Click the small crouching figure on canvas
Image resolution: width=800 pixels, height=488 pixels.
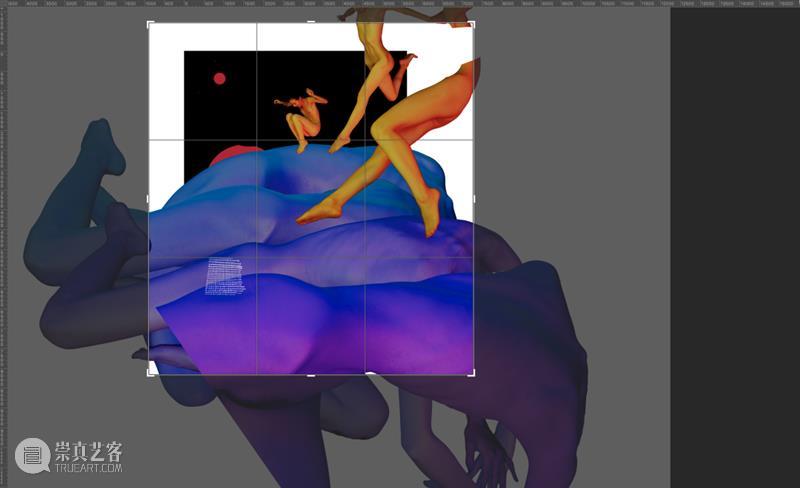click(x=303, y=119)
